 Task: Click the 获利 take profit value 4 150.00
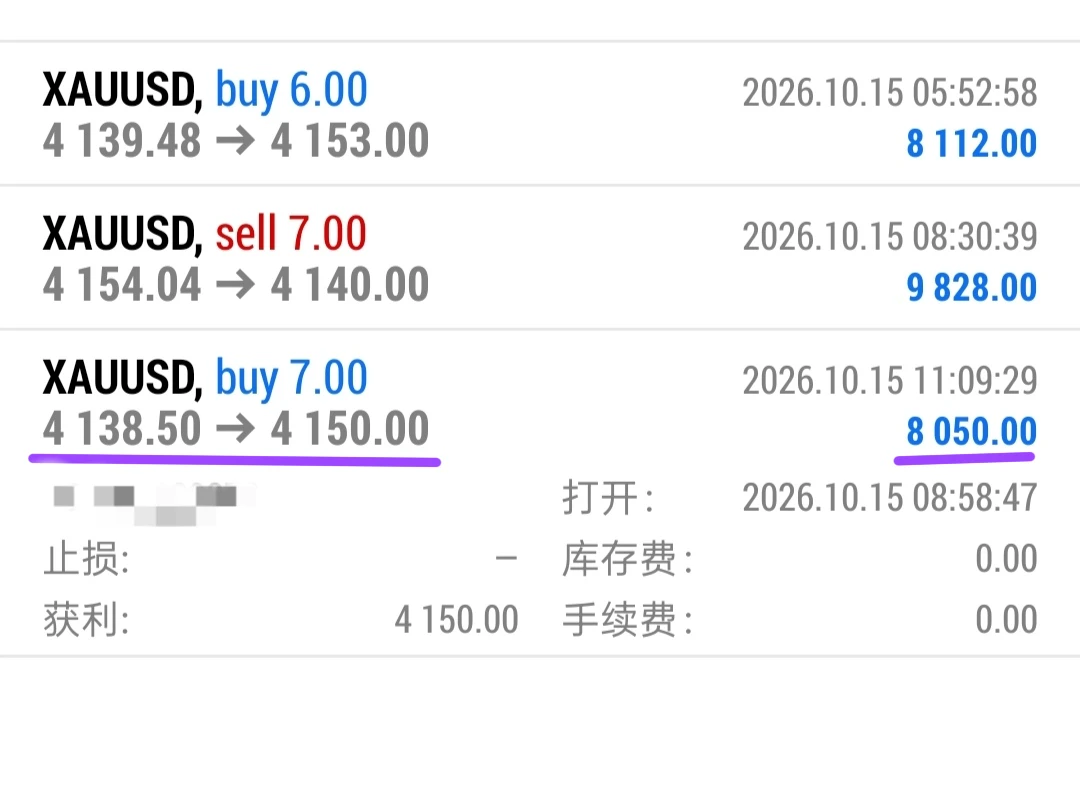coord(456,619)
